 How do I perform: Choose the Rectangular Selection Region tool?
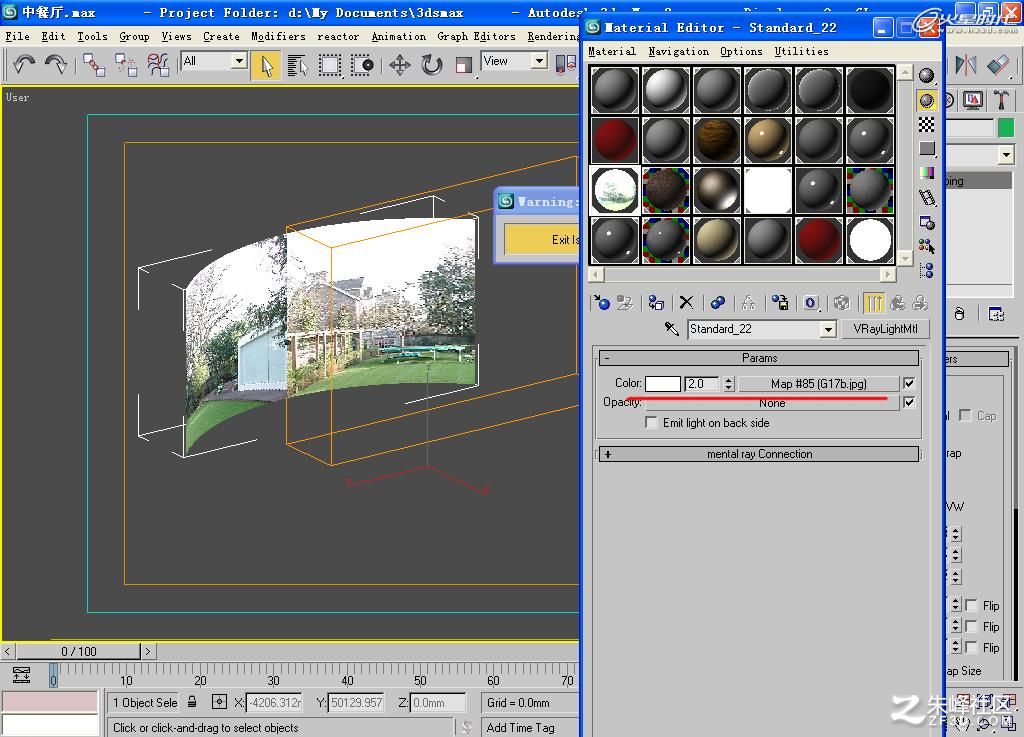point(330,65)
